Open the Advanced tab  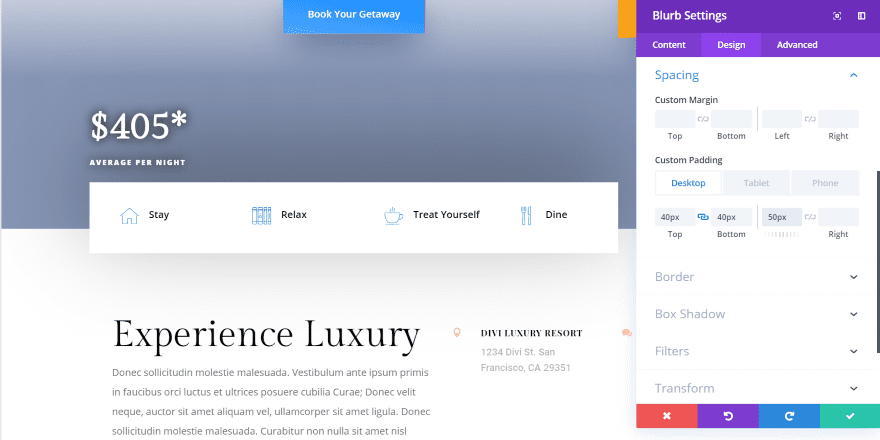pyautogui.click(x=797, y=45)
